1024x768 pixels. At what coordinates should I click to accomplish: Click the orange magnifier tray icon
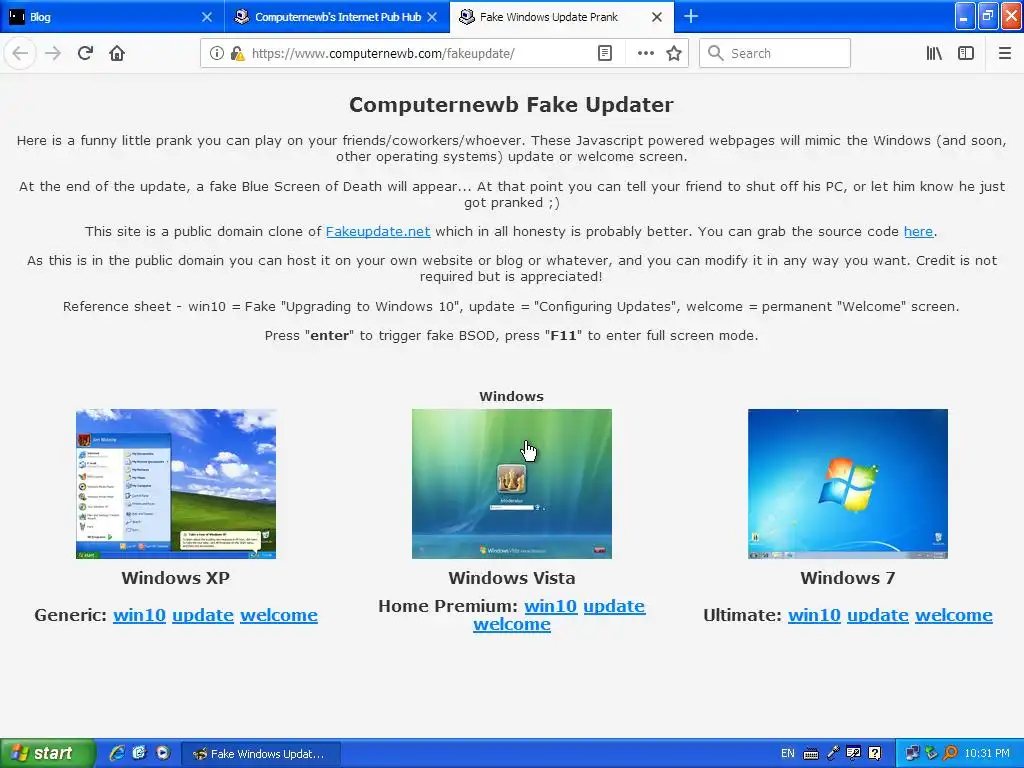click(x=950, y=754)
